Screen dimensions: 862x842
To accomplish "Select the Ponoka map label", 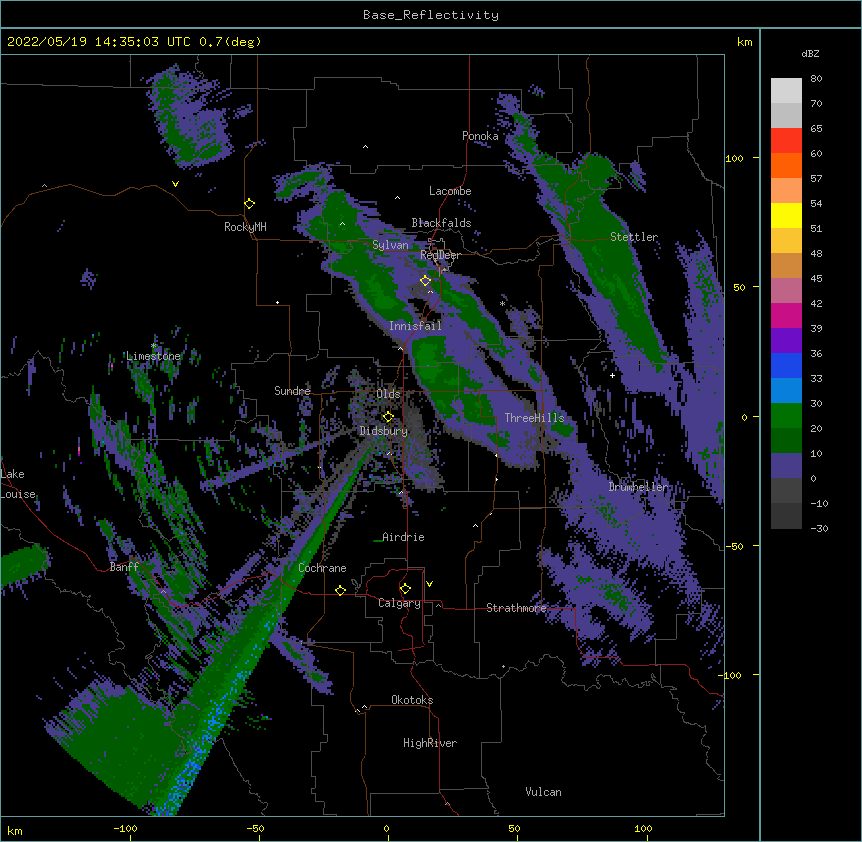I will click(480, 136).
